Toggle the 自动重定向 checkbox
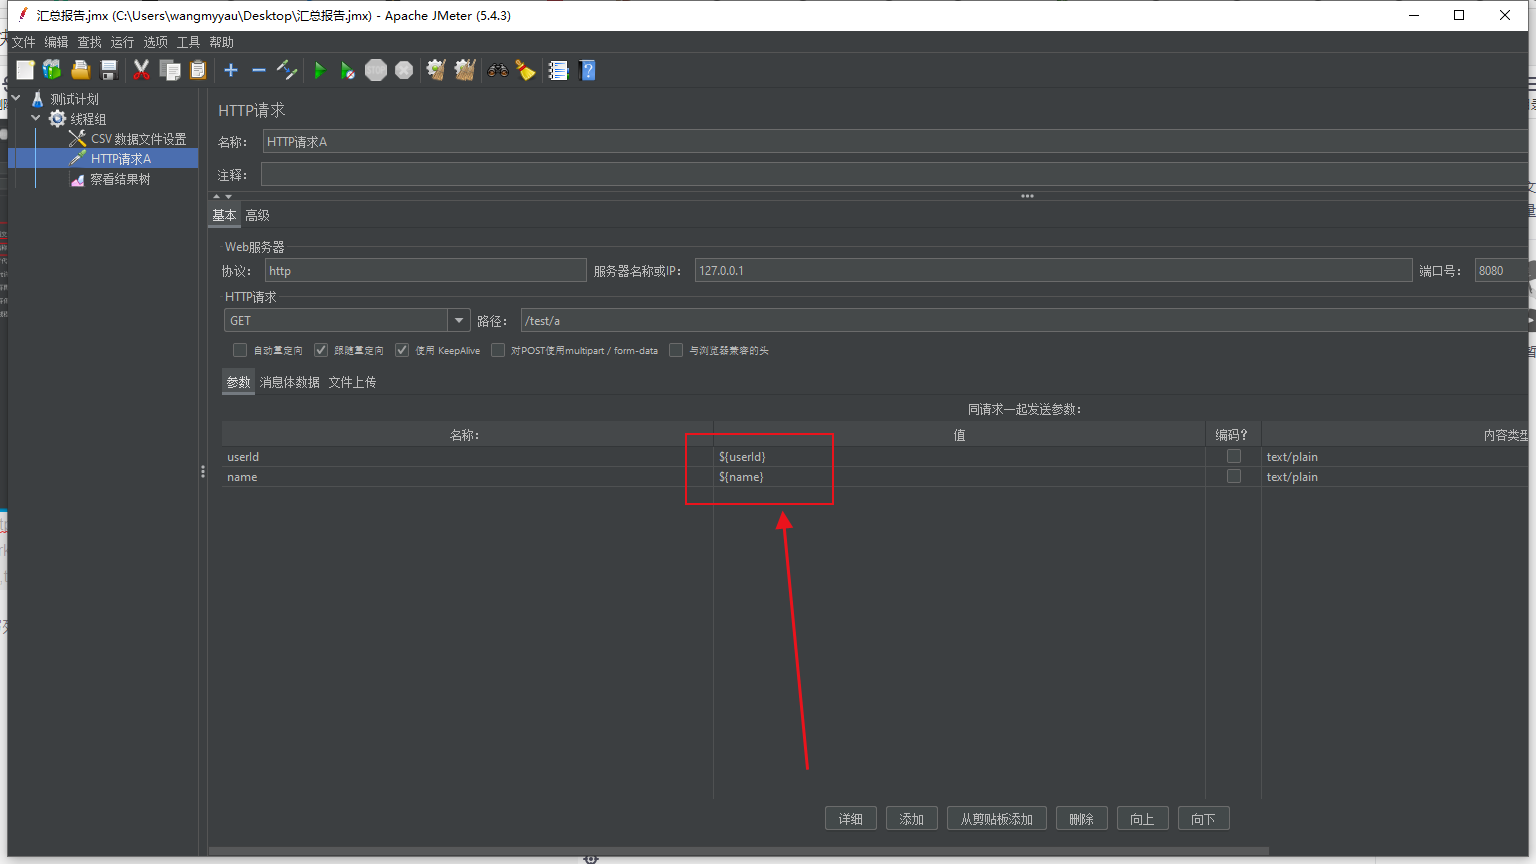1536x864 pixels. click(240, 350)
